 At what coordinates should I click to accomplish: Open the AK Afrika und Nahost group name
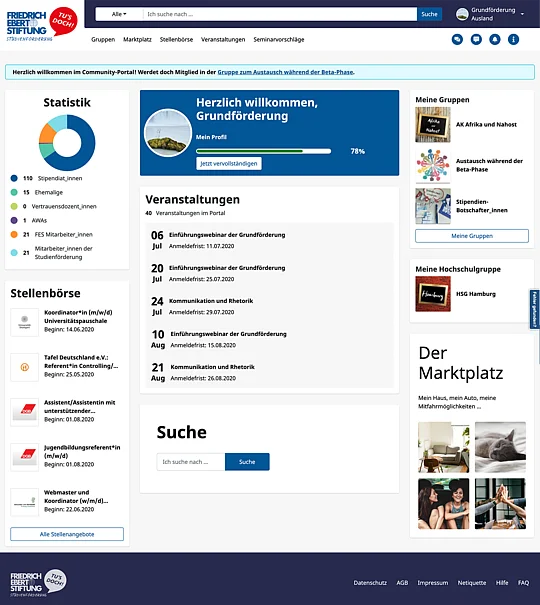coord(486,125)
